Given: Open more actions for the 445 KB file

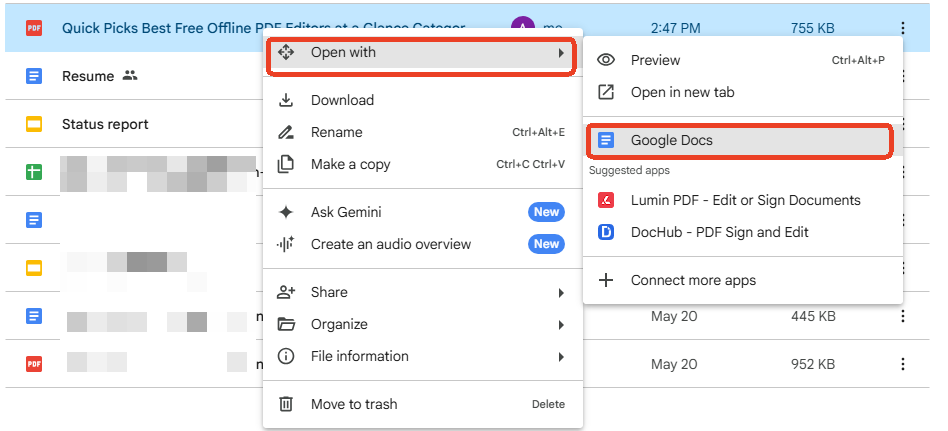Looking at the screenshot, I should tap(903, 316).
